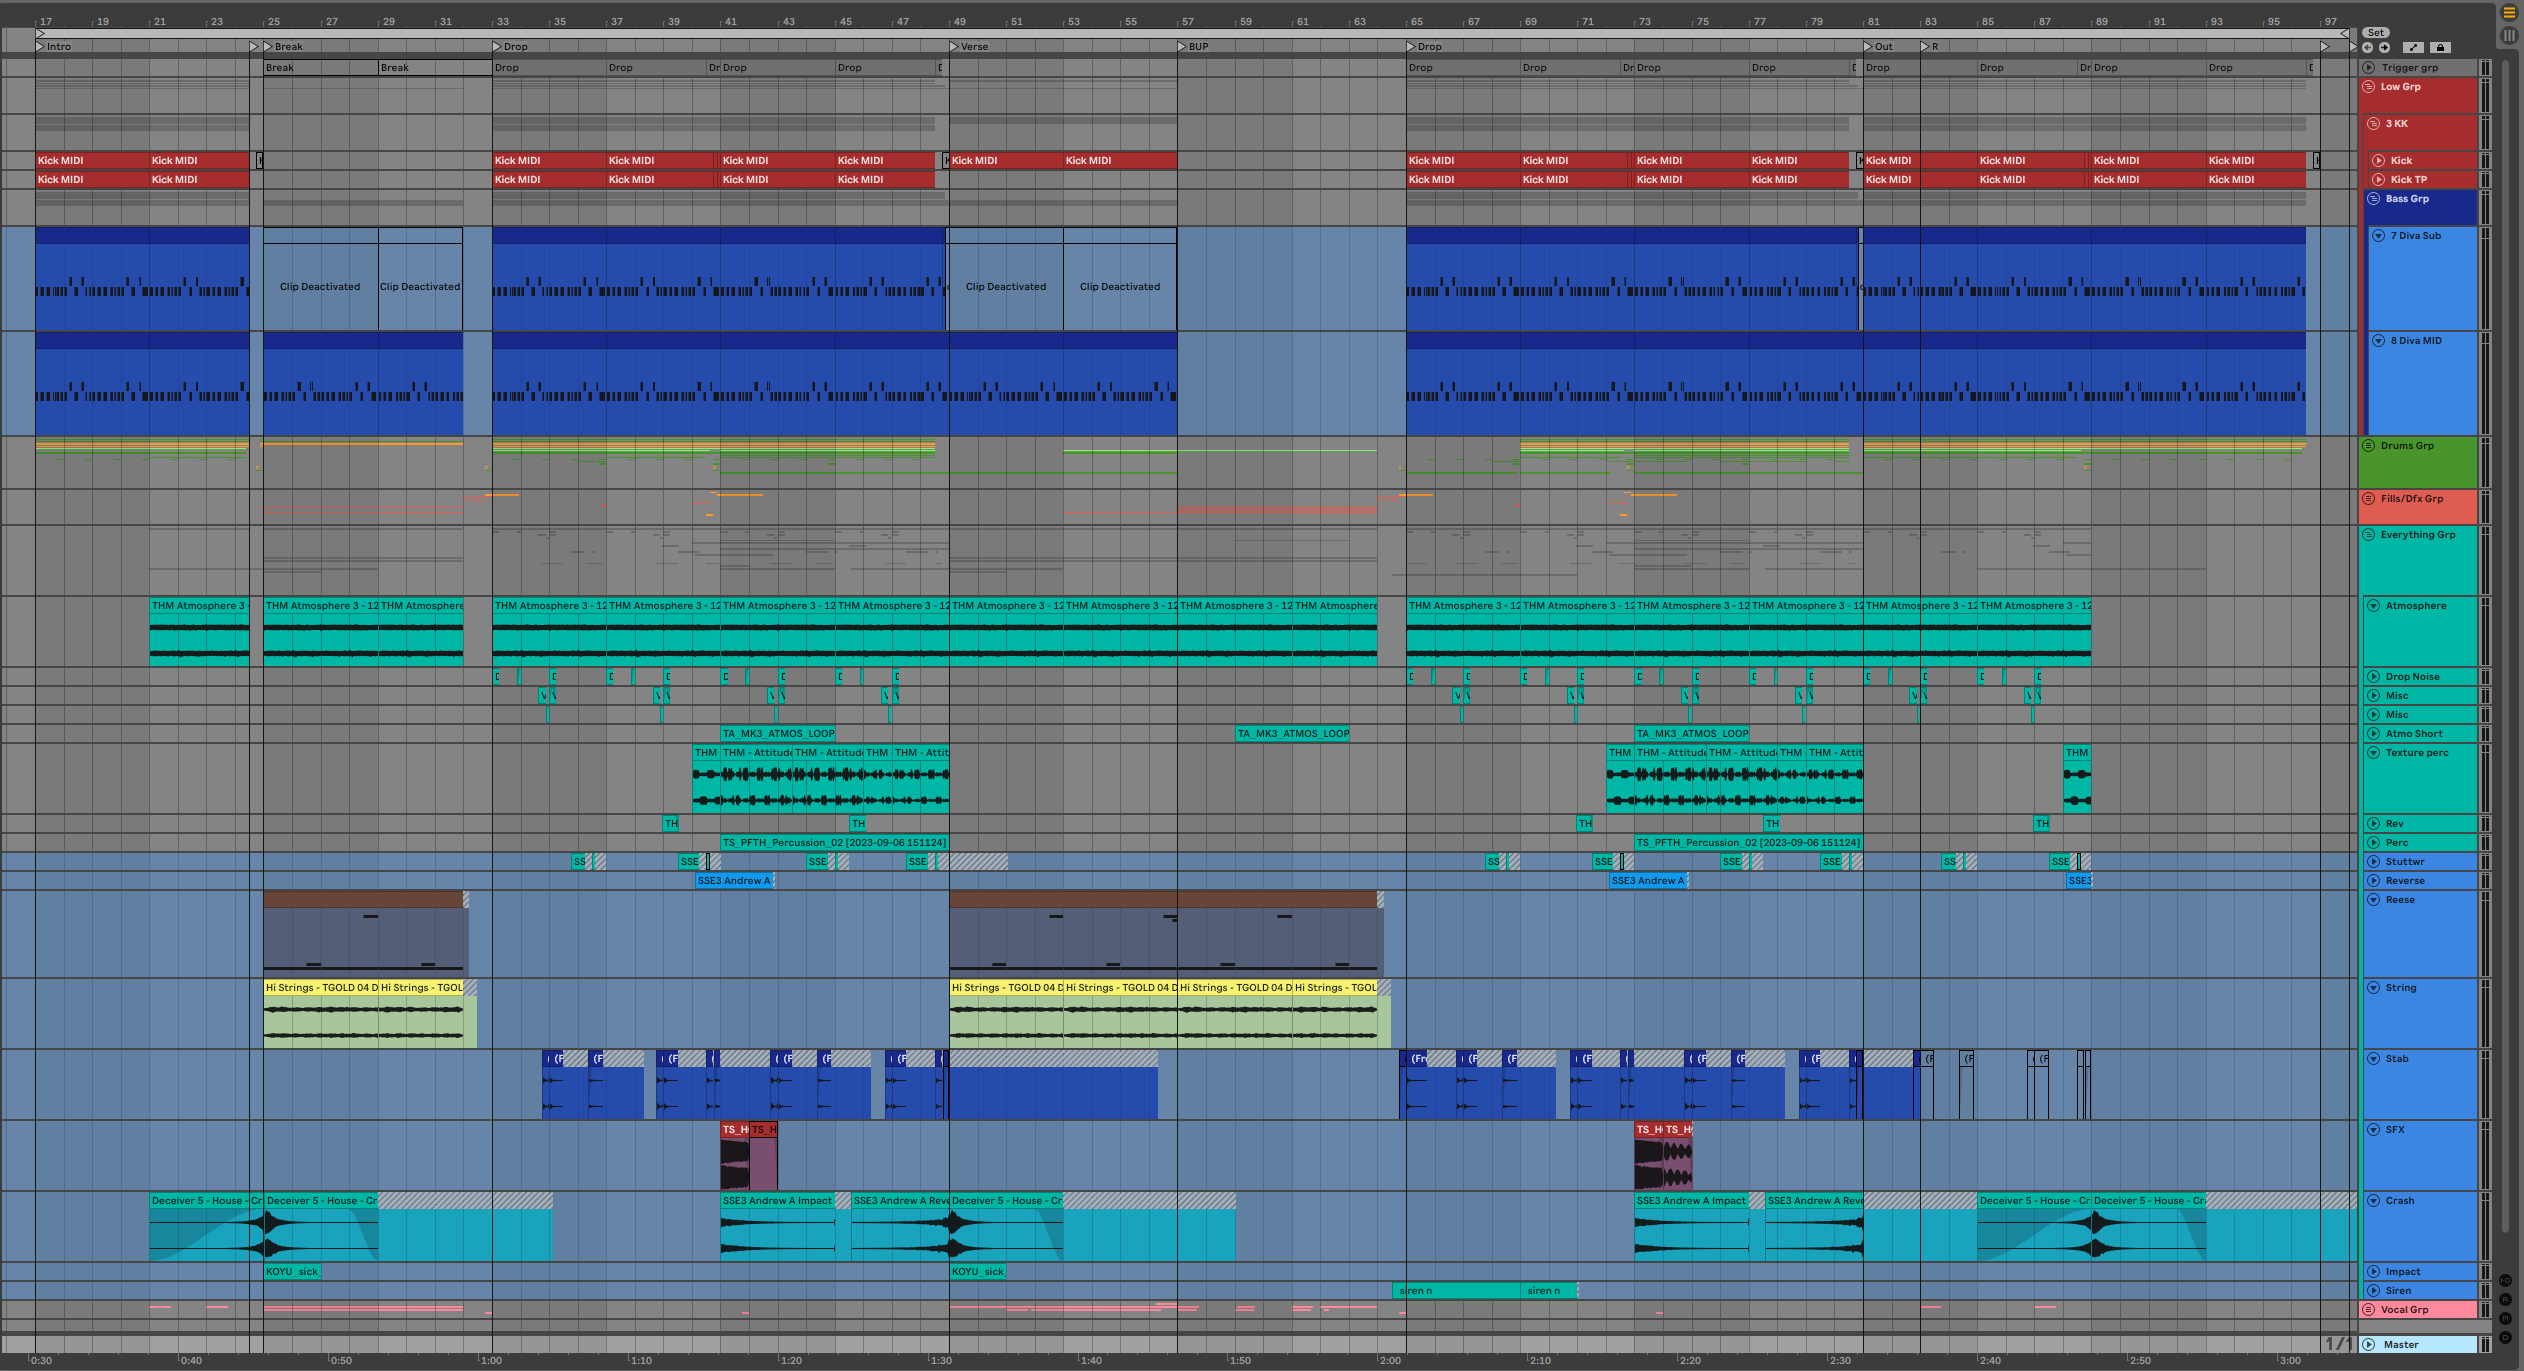Collapse the String track
This screenshot has width=2524, height=1371.
click(x=2373, y=988)
